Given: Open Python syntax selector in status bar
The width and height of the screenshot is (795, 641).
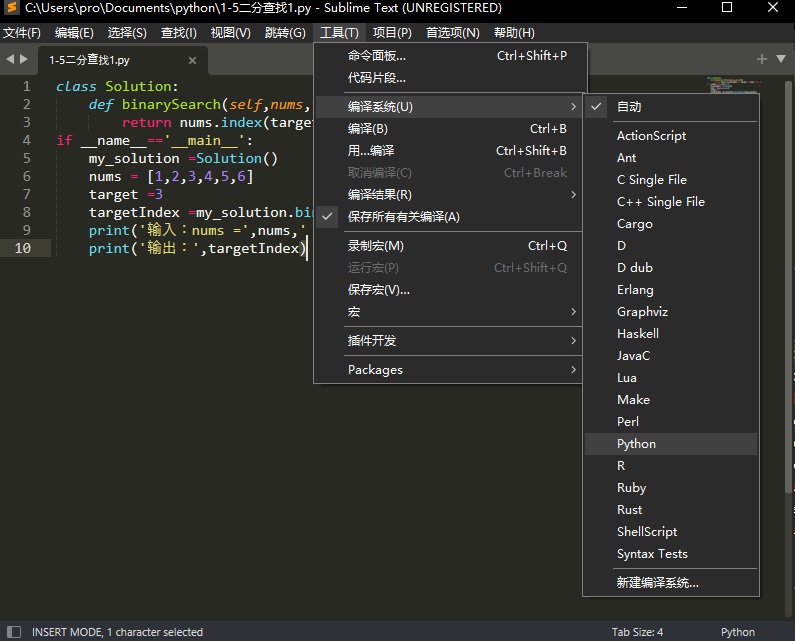Looking at the screenshot, I should (738, 632).
